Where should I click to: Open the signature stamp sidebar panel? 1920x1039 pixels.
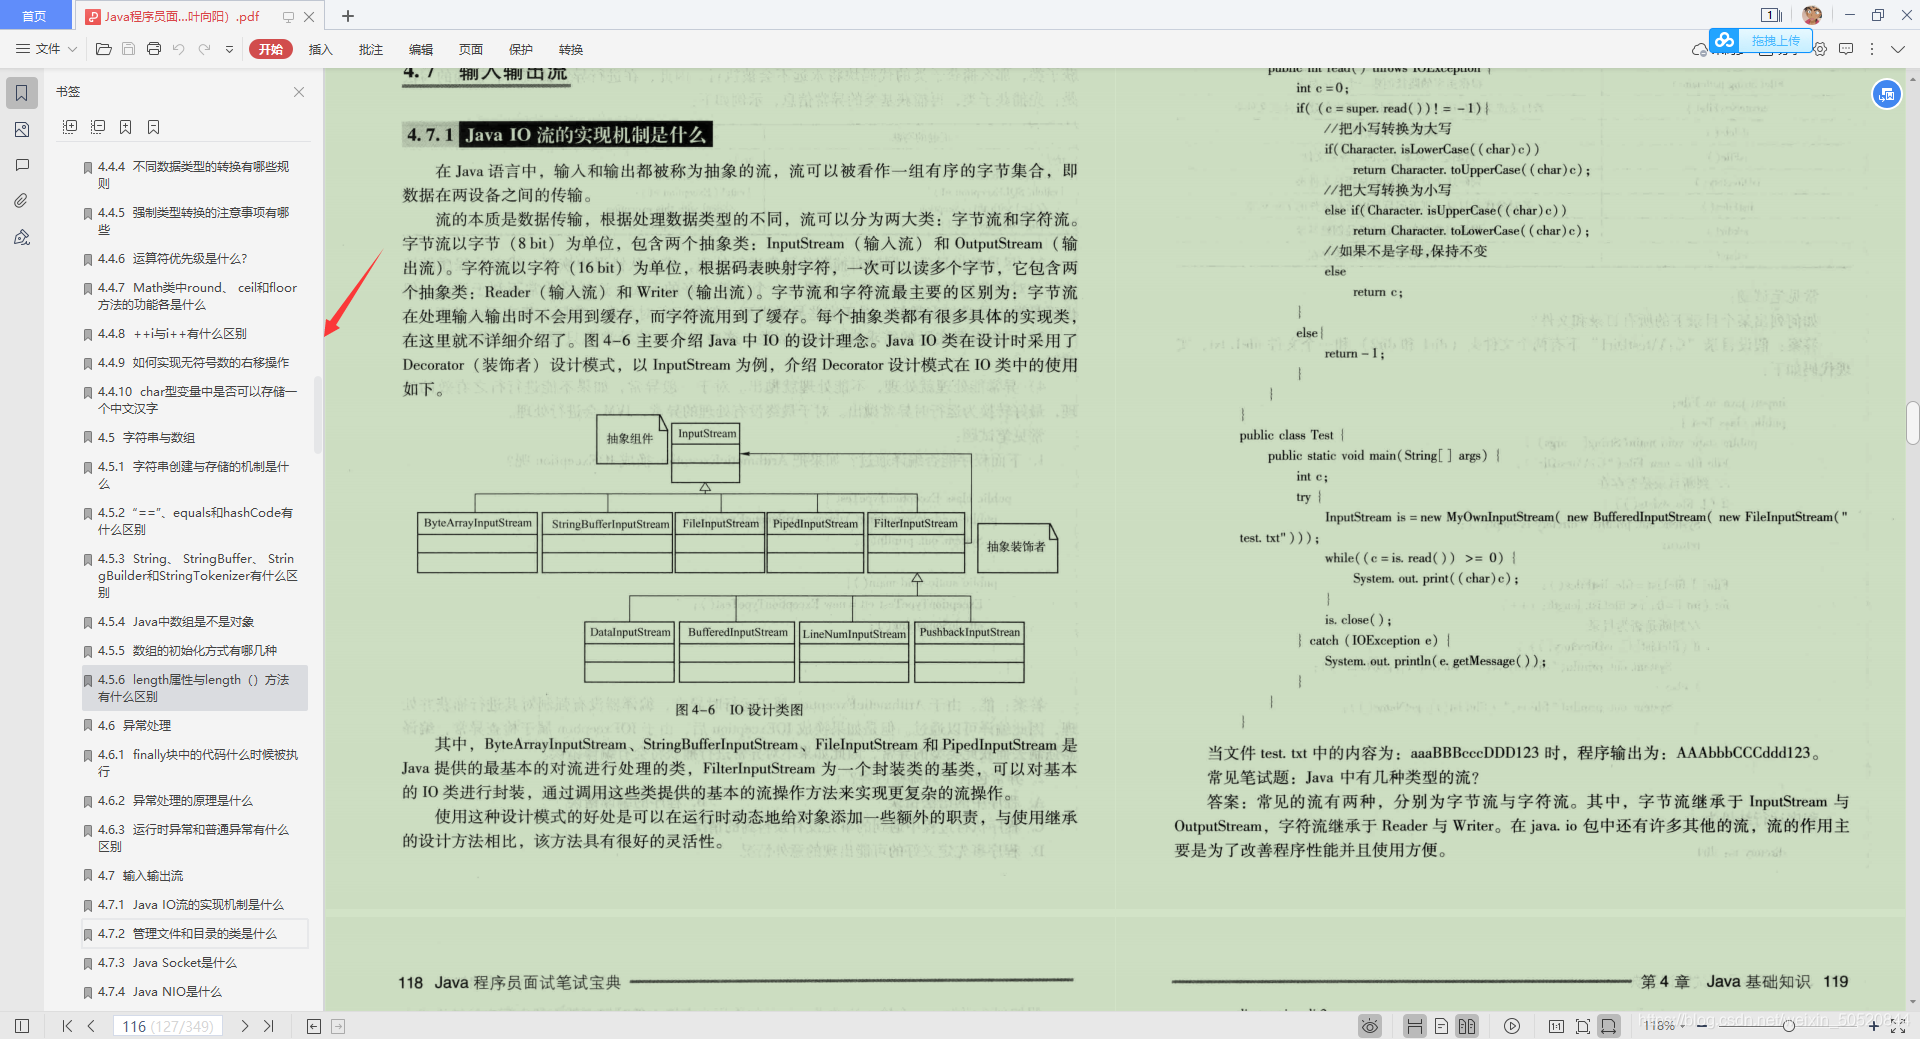coord(22,237)
